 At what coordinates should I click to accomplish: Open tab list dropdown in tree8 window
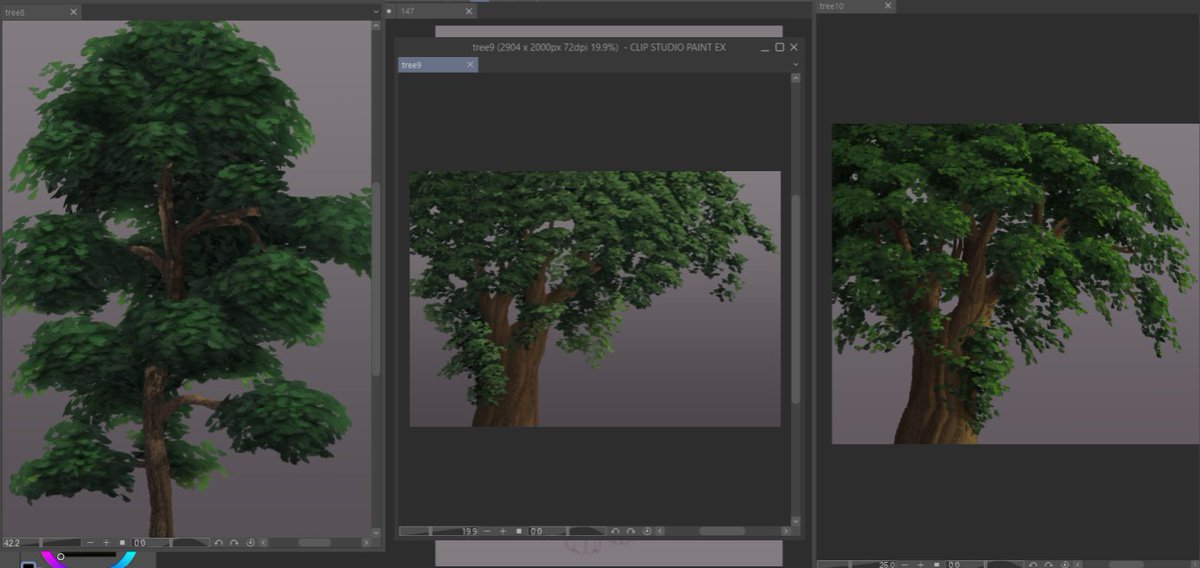(x=376, y=11)
